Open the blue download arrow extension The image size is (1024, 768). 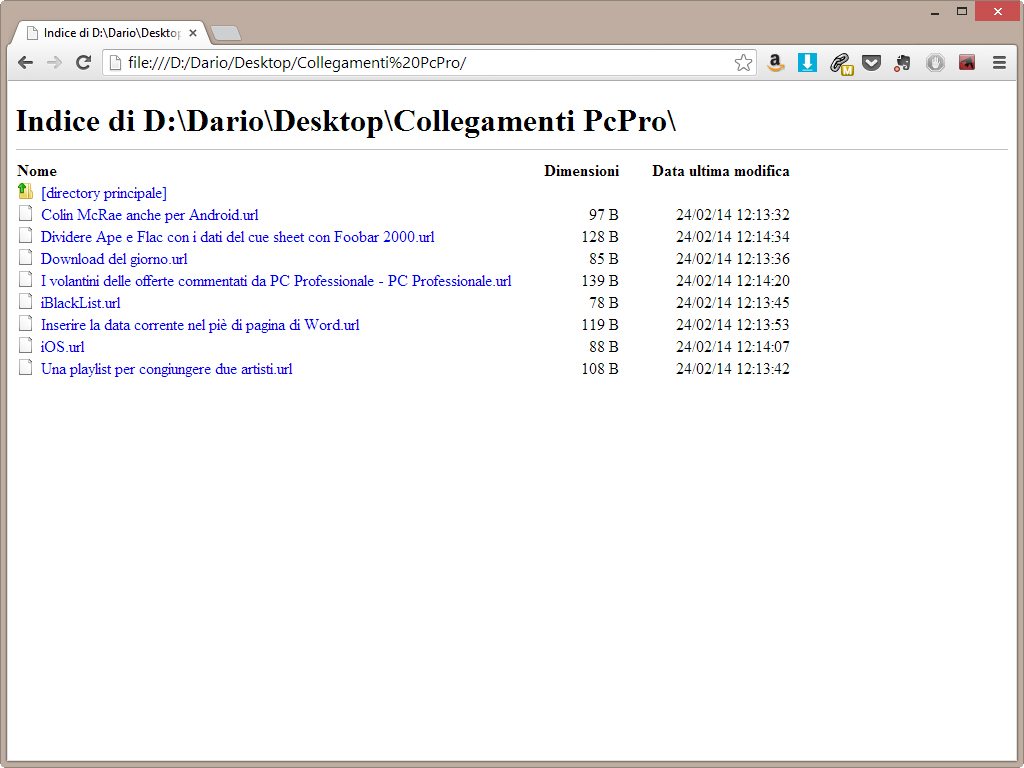[x=807, y=63]
